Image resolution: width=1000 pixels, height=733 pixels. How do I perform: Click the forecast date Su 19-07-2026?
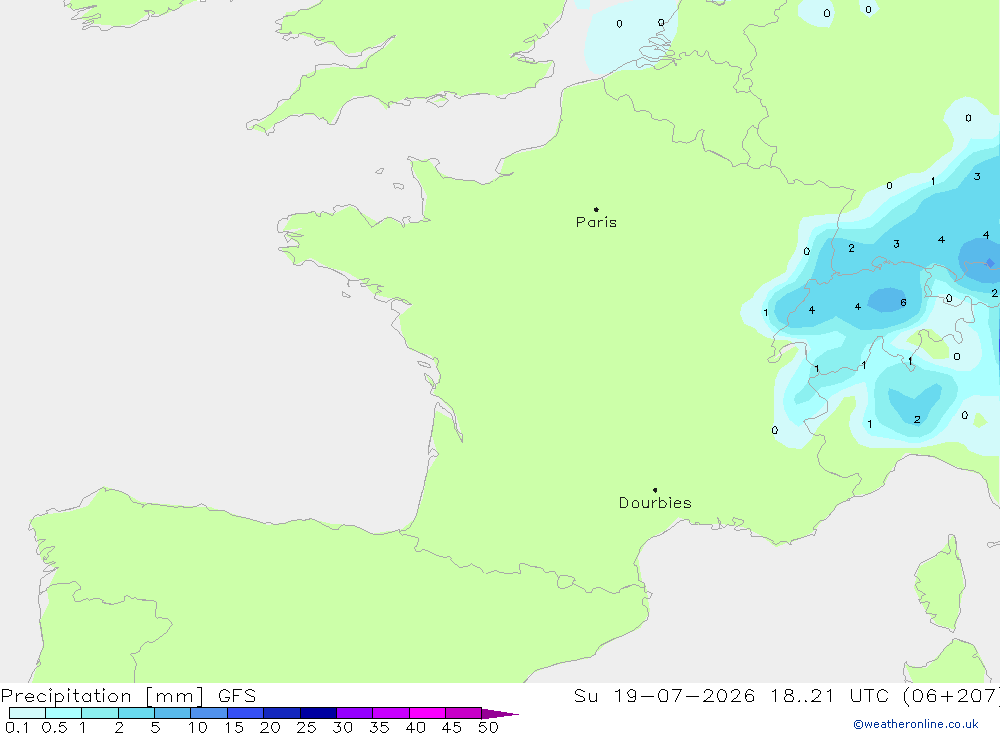(x=665, y=695)
